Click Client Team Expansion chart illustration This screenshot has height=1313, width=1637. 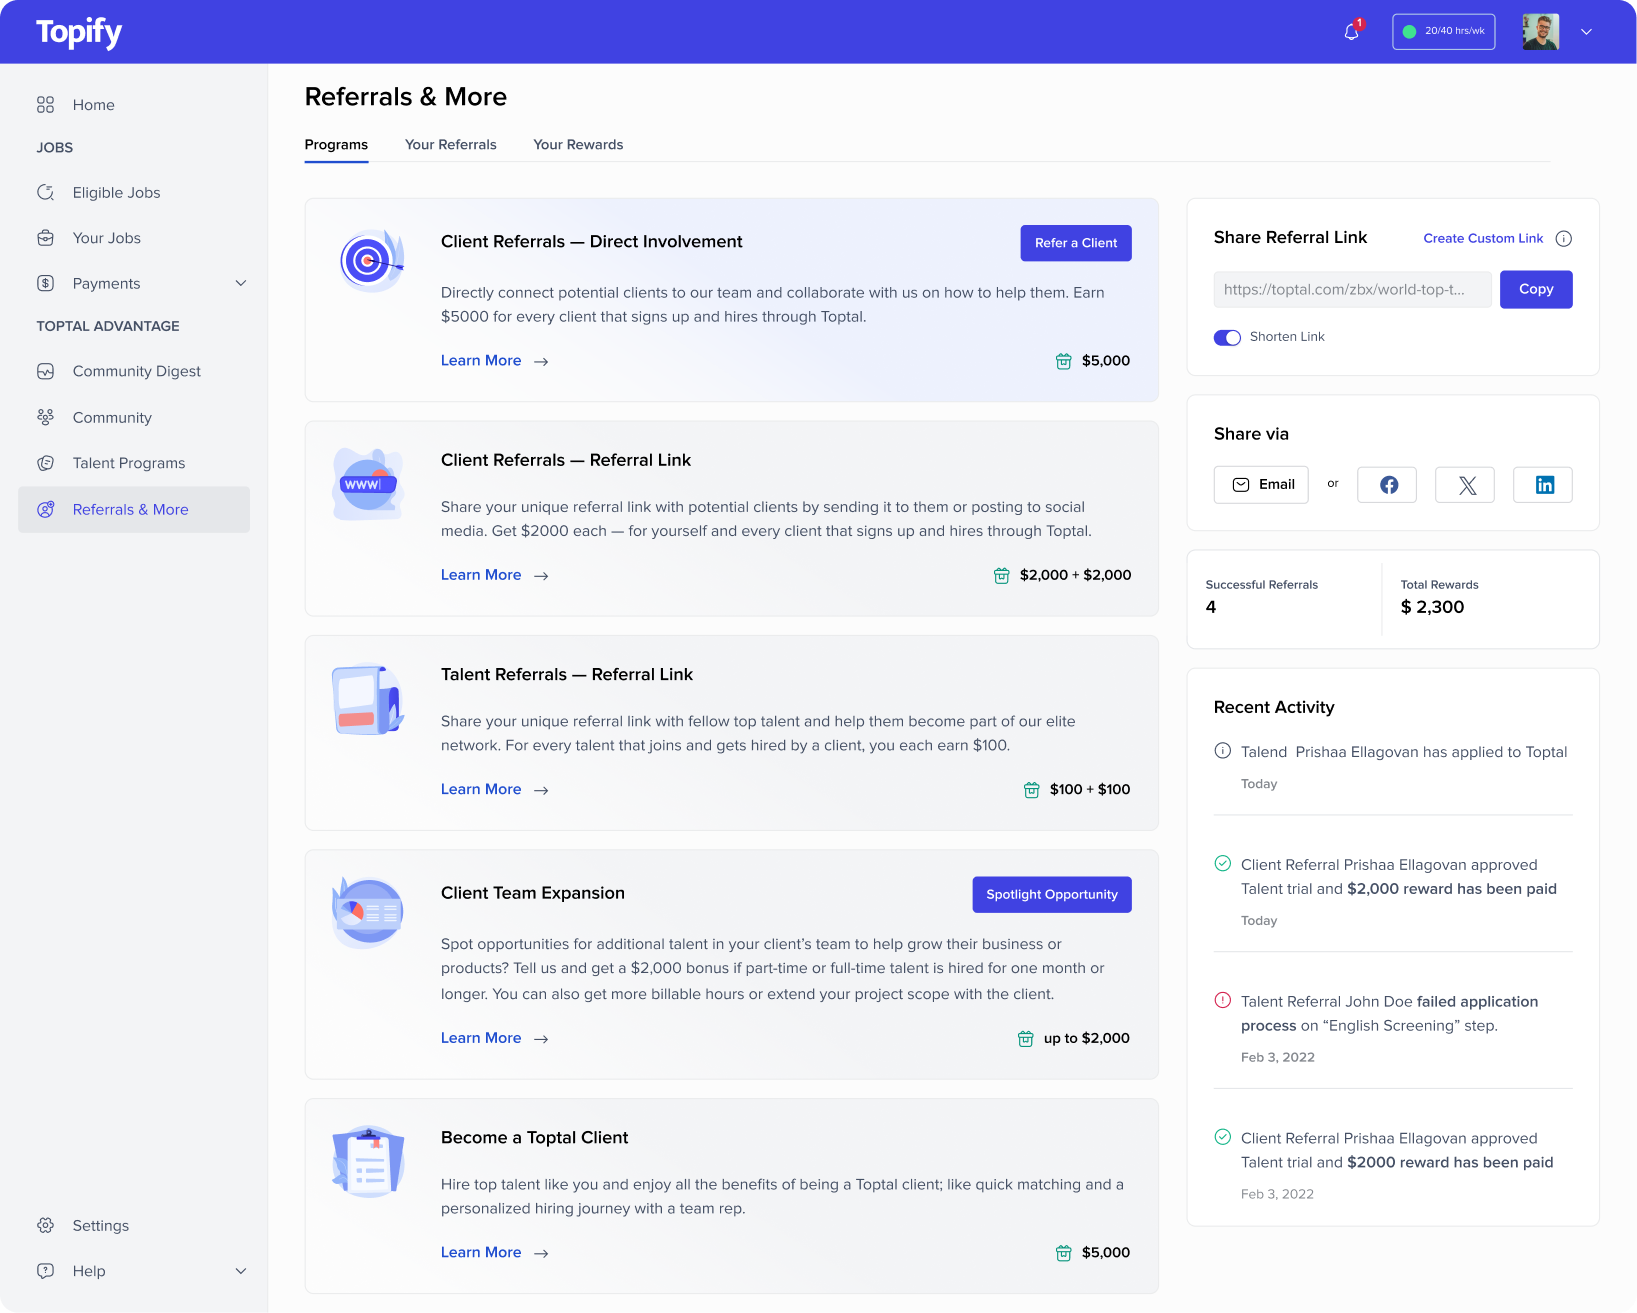[368, 912]
